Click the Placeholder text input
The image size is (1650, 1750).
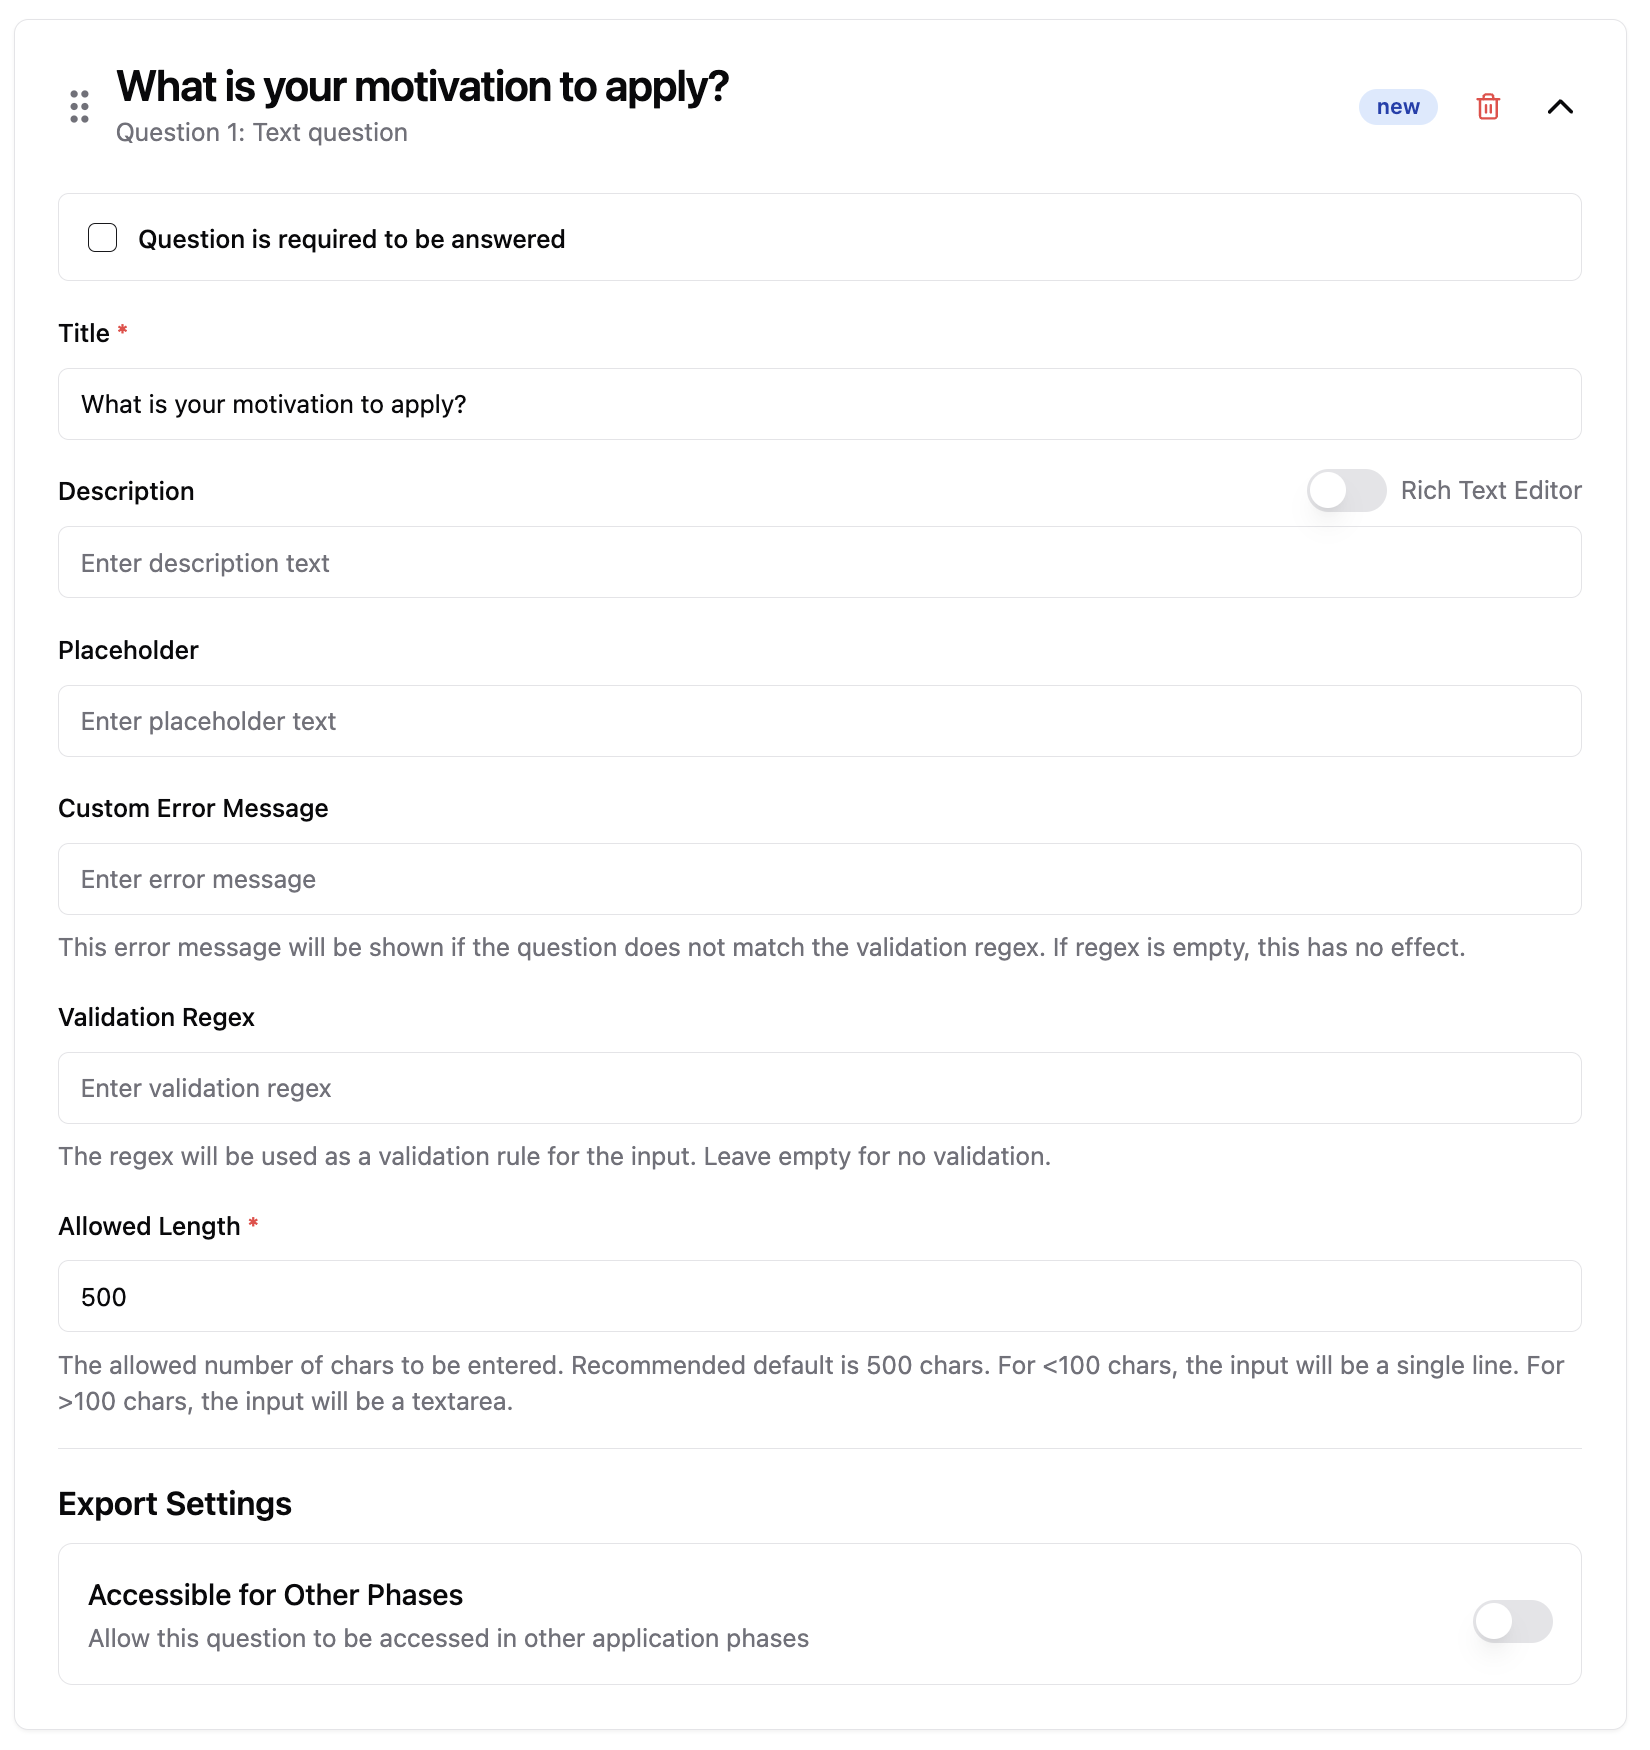coord(819,721)
